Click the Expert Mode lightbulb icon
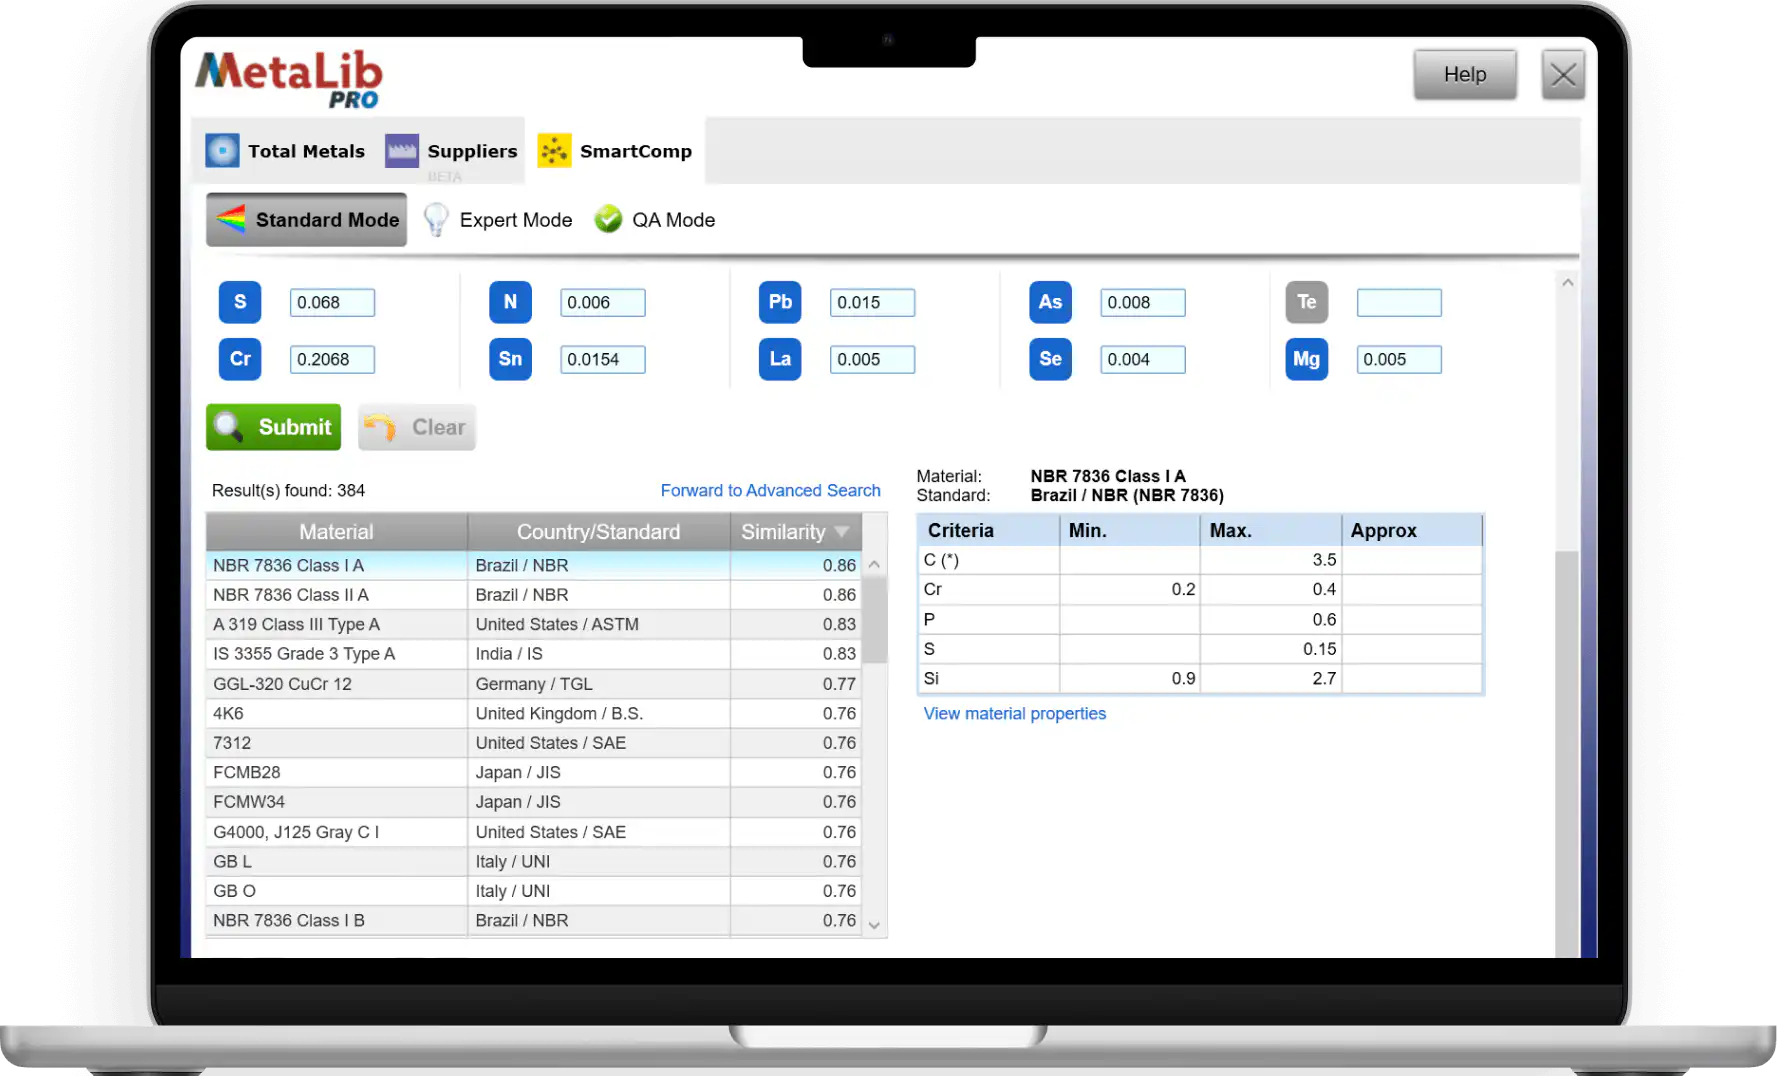This screenshot has width=1778, height=1076. (x=435, y=219)
